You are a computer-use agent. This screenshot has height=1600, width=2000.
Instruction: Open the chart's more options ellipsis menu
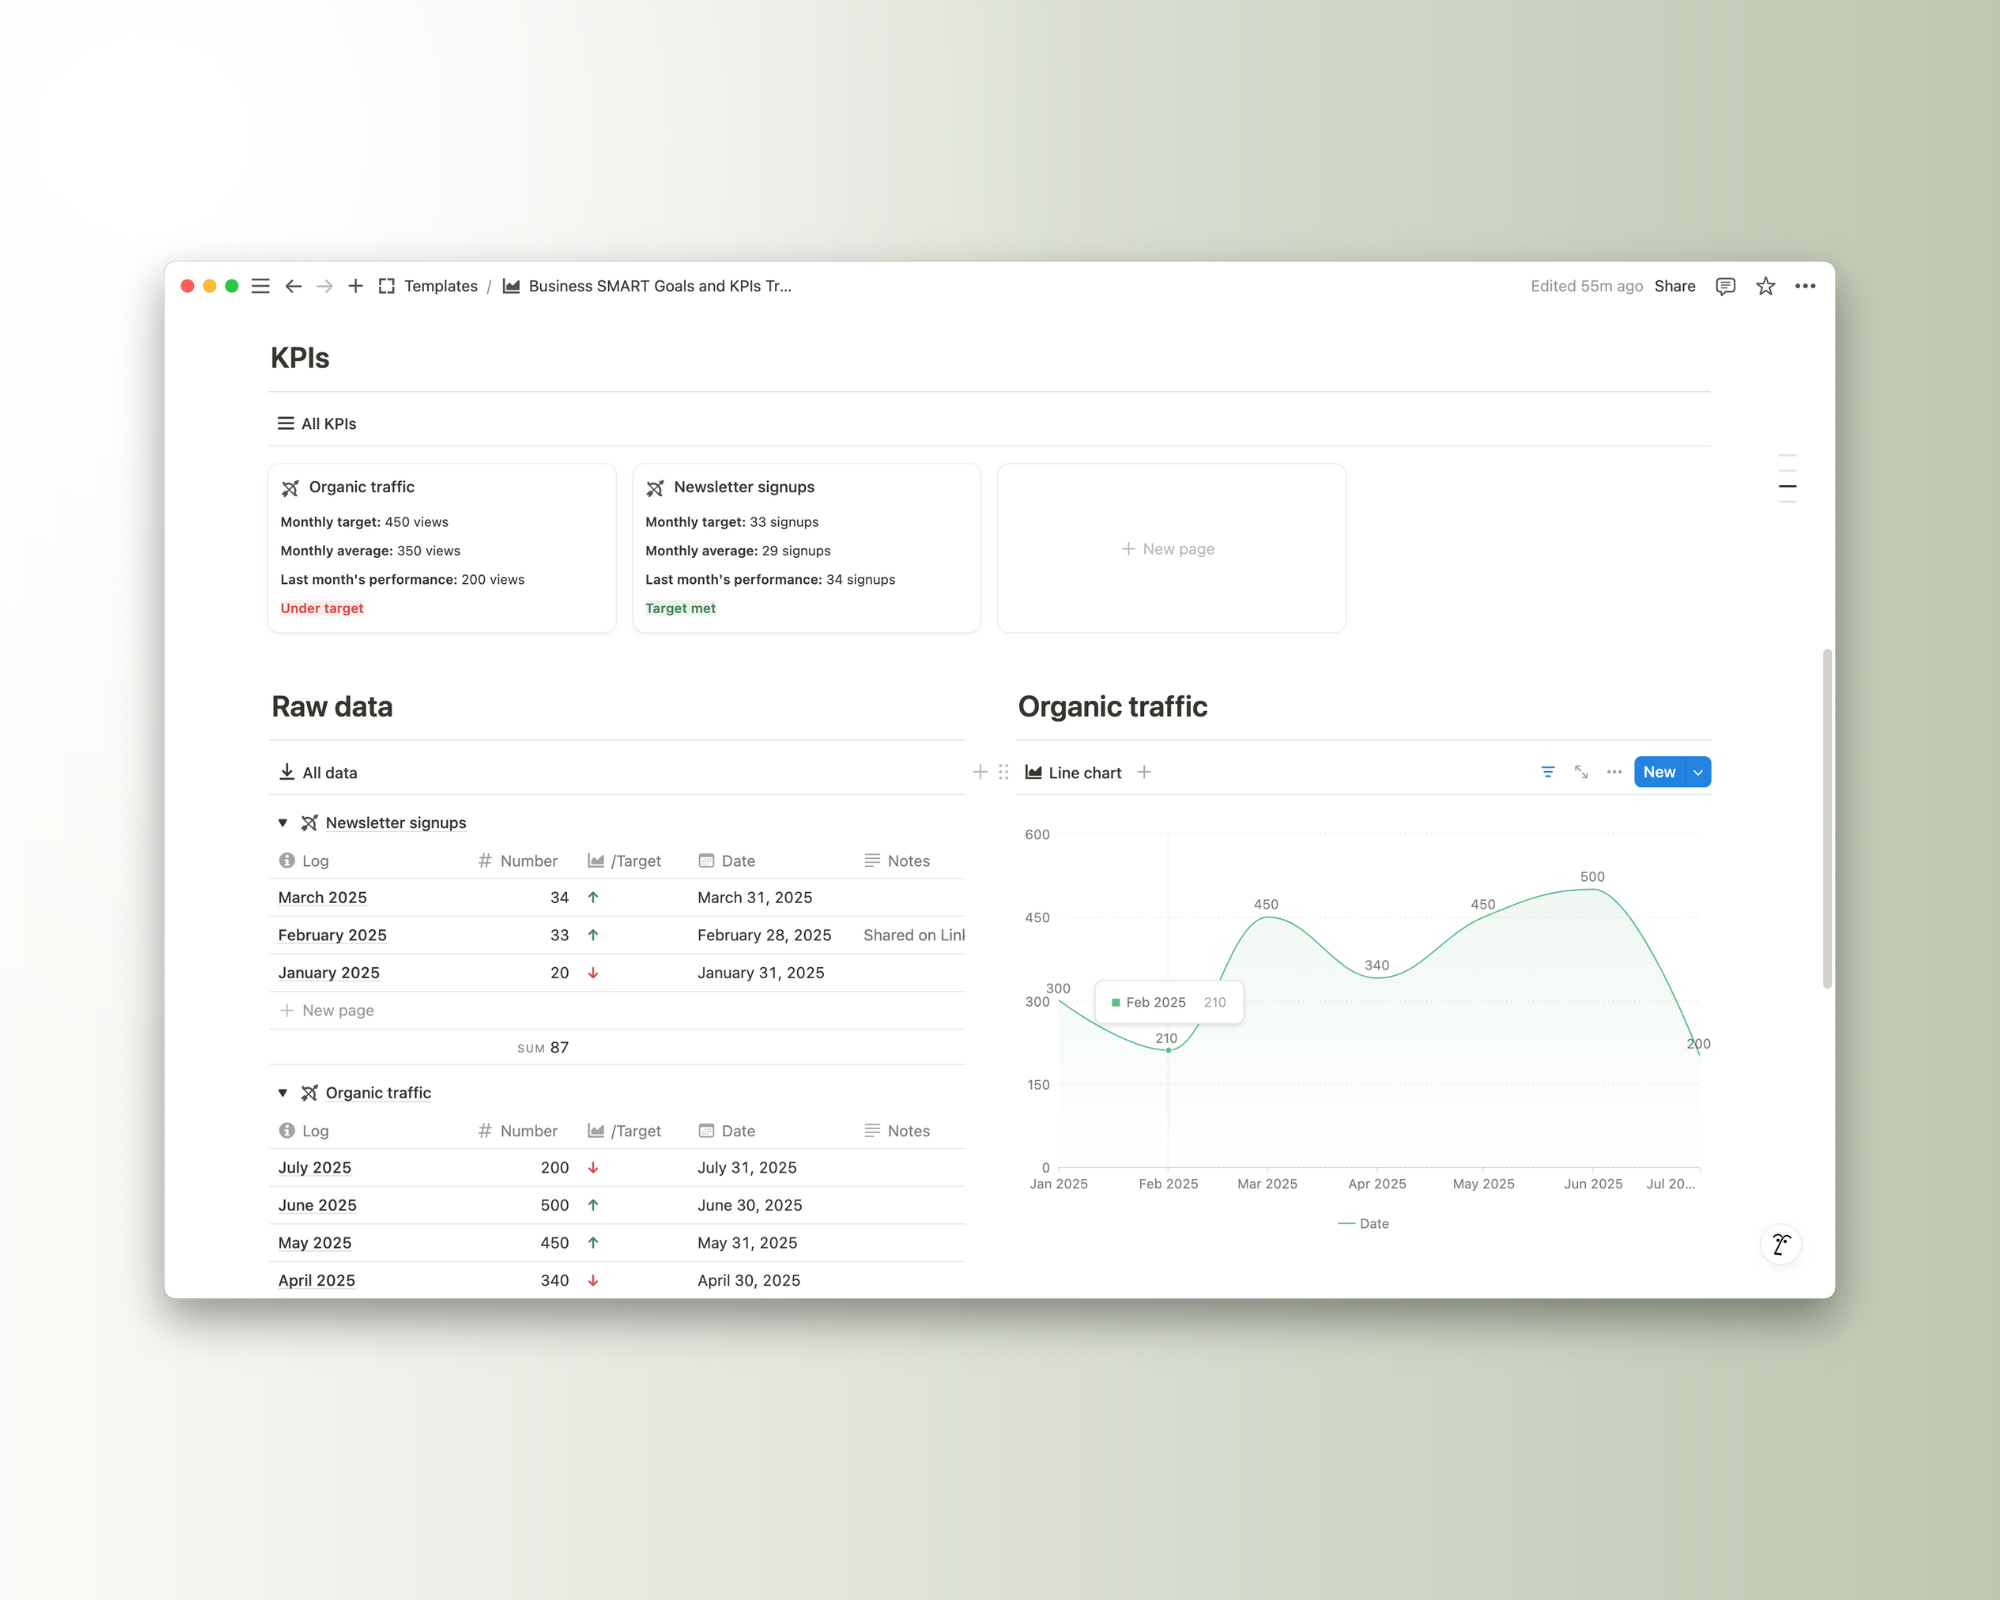click(x=1614, y=772)
